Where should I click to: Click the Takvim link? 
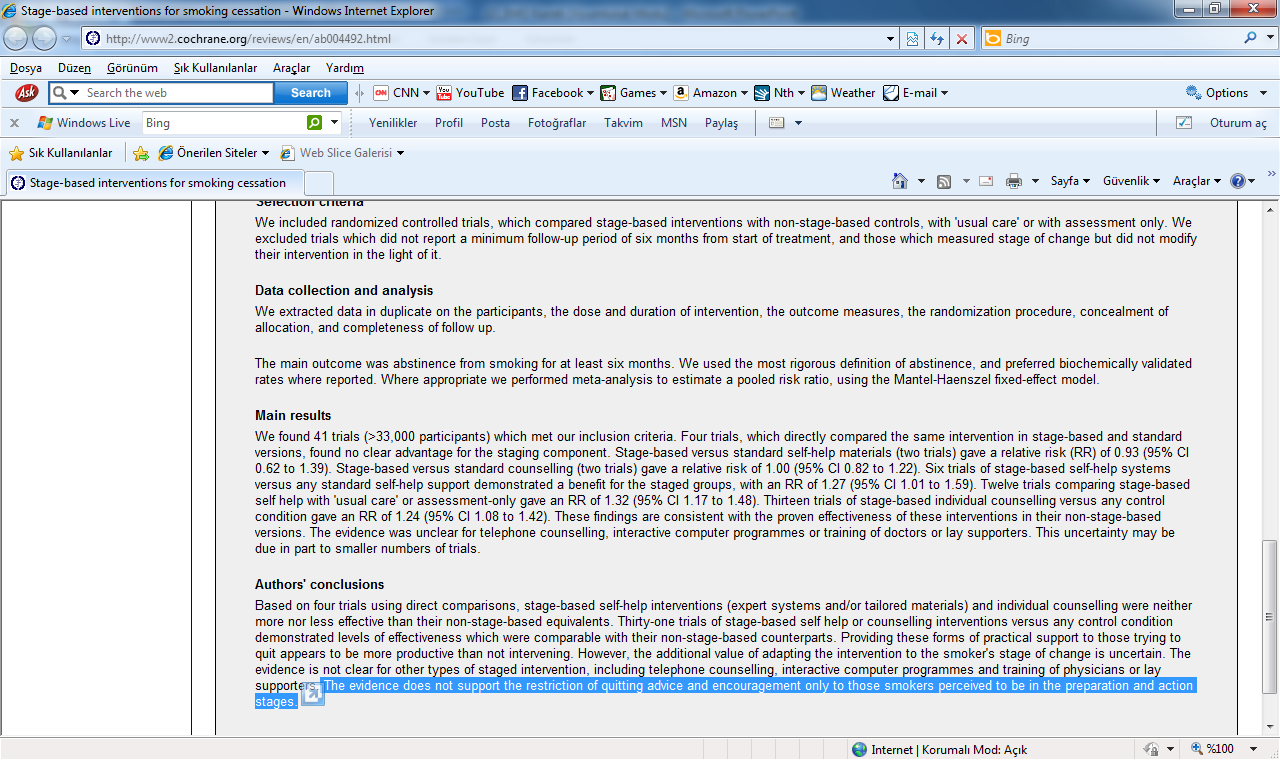coord(623,123)
